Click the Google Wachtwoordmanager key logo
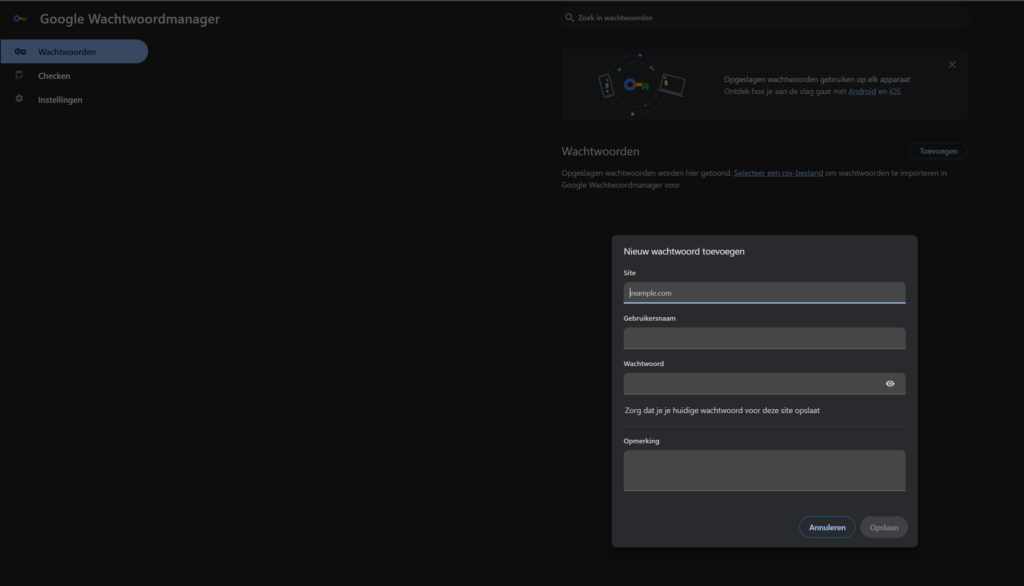Image resolution: width=1024 pixels, height=586 pixels. point(20,19)
